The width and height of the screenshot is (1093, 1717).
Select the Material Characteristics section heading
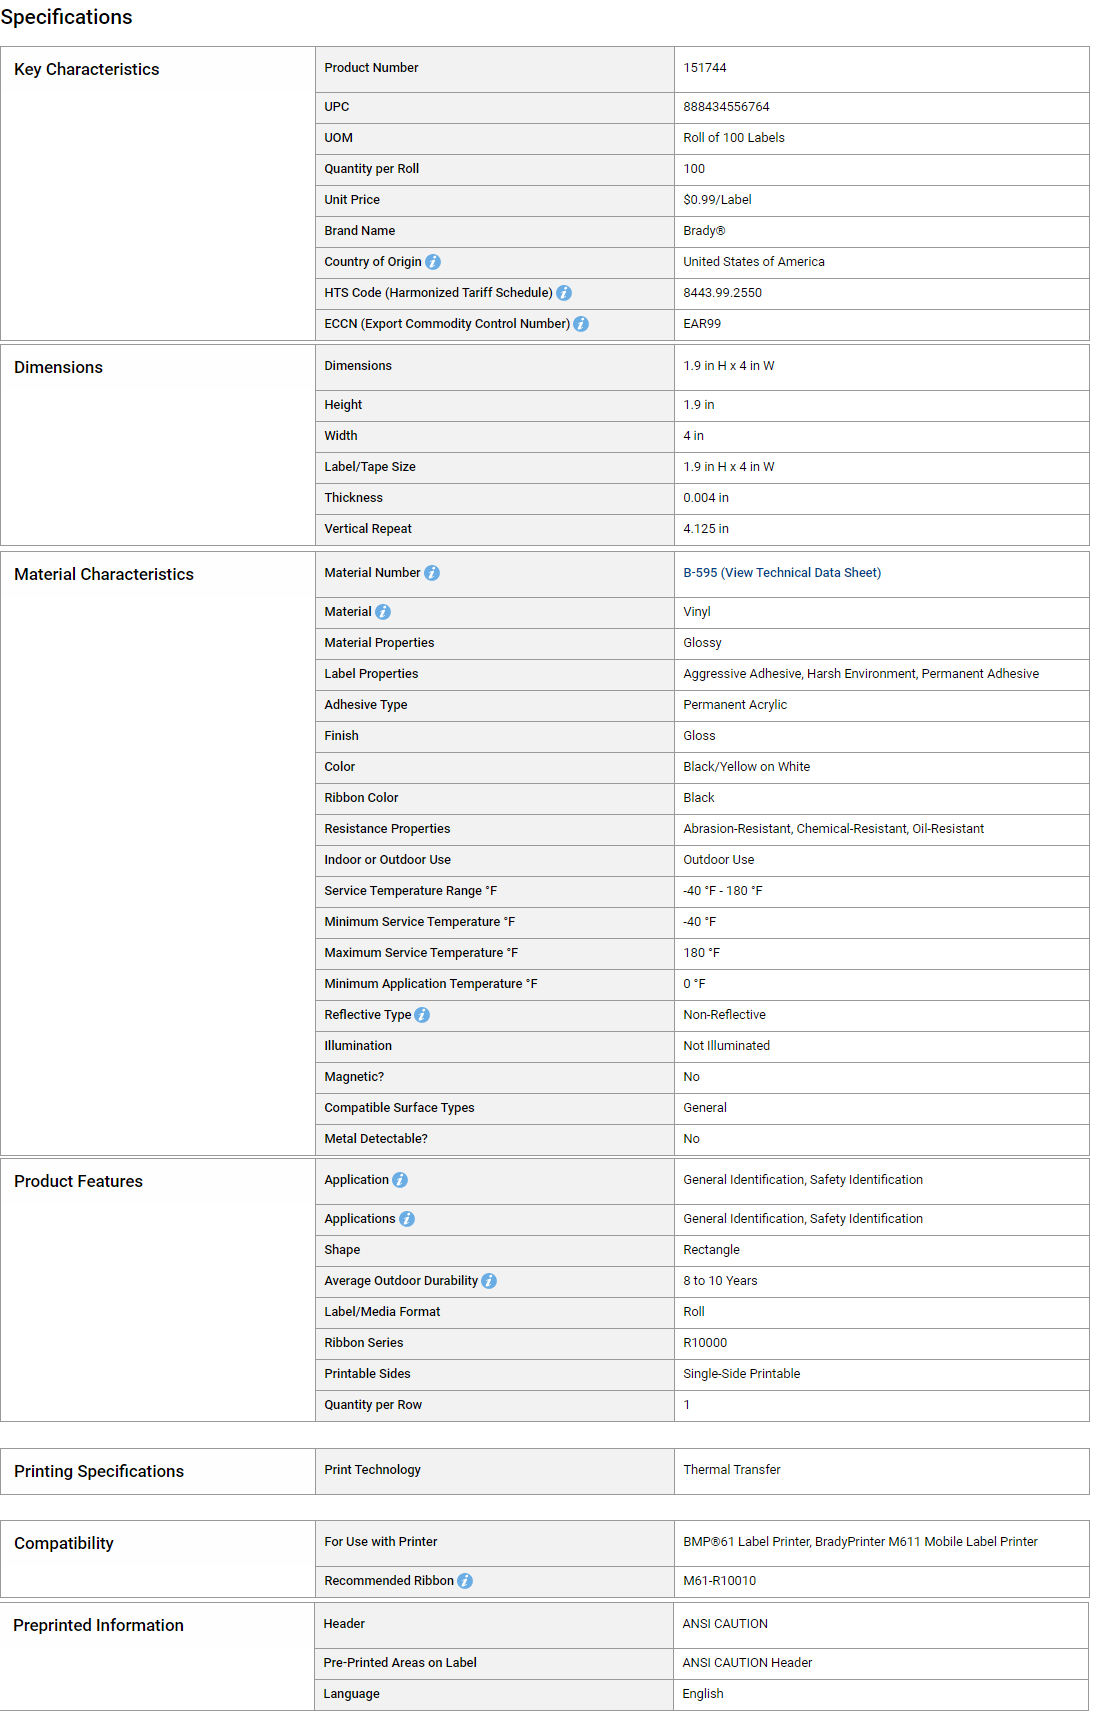[x=104, y=574]
